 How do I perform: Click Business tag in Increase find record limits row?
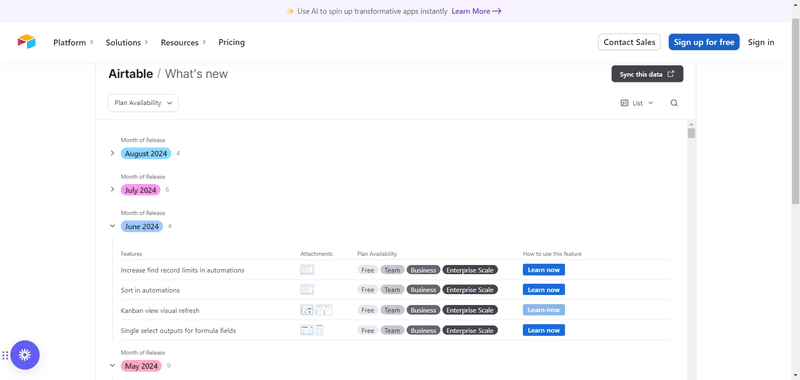tap(423, 270)
